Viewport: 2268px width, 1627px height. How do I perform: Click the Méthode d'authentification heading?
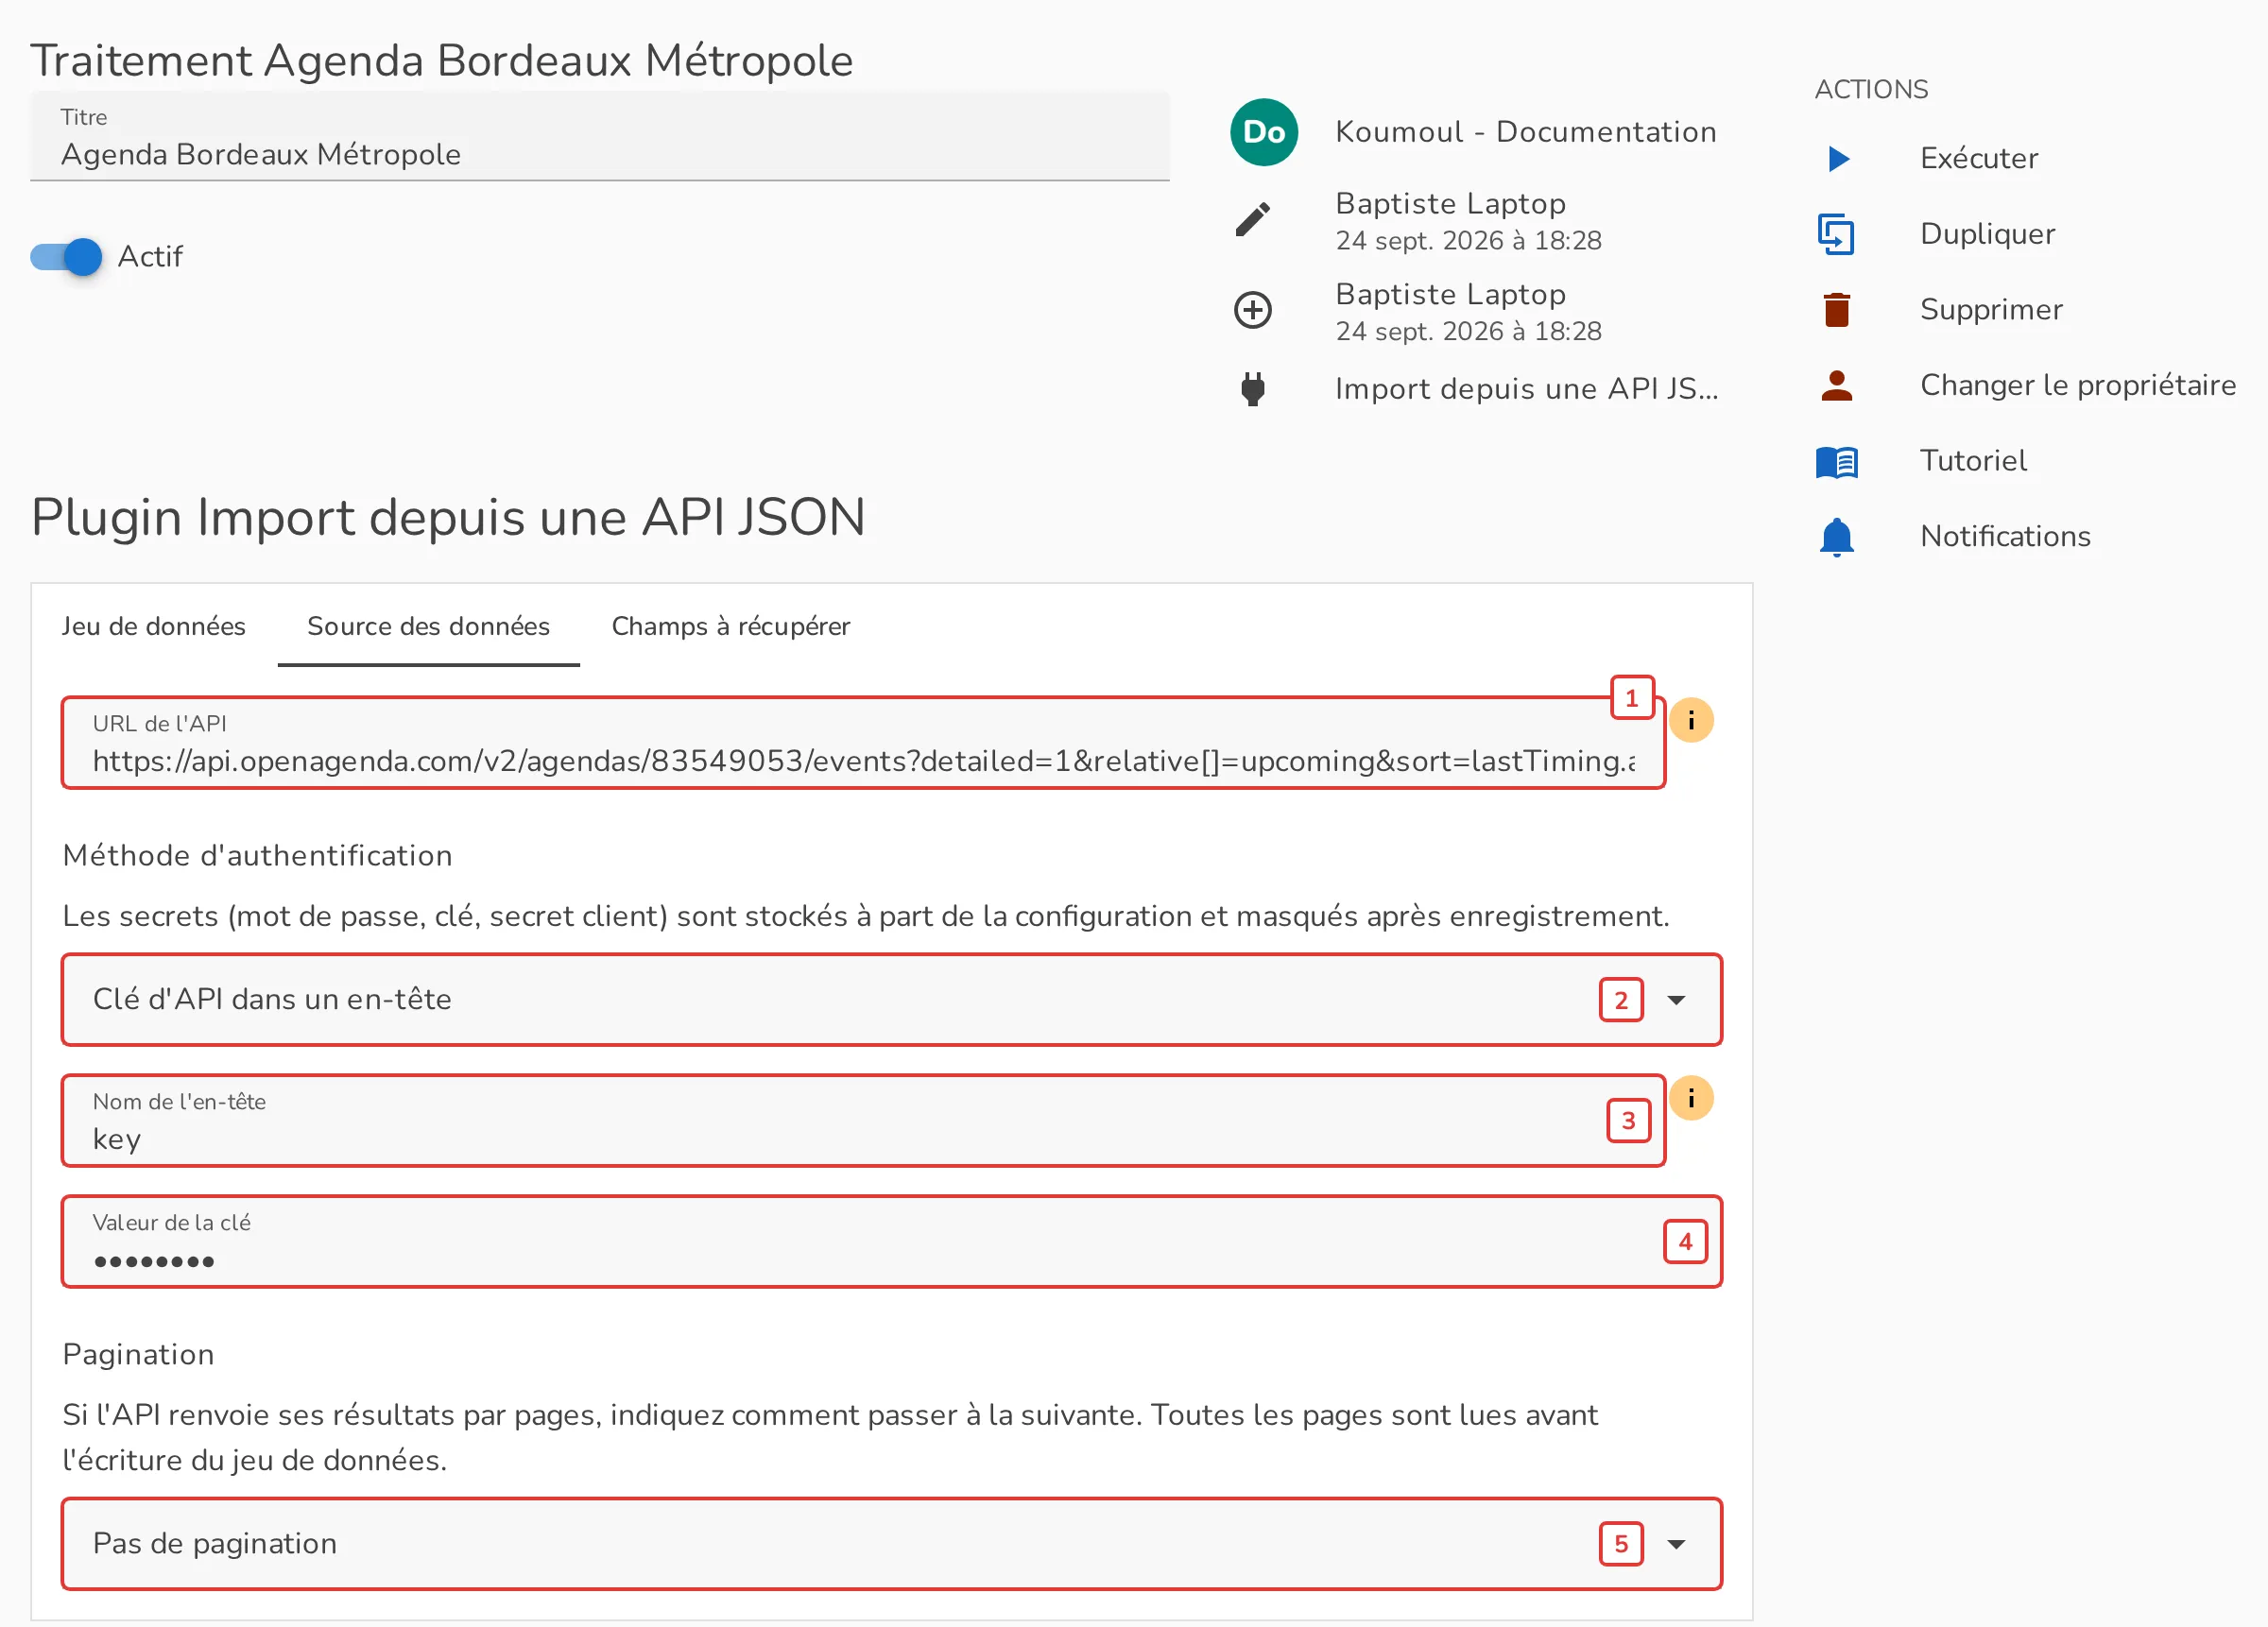(257, 856)
